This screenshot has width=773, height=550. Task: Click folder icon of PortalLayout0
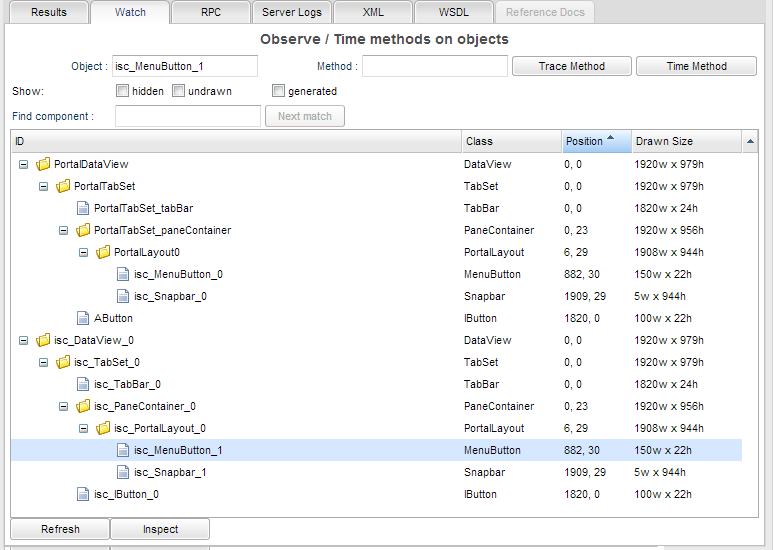[x=103, y=252]
